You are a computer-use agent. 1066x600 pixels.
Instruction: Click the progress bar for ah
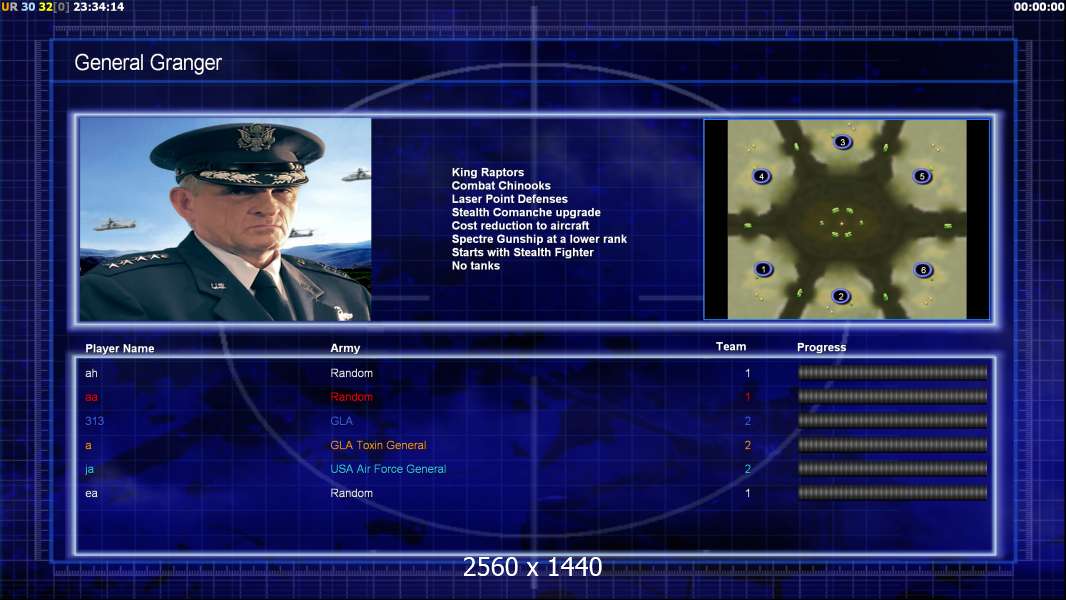[x=892, y=372]
